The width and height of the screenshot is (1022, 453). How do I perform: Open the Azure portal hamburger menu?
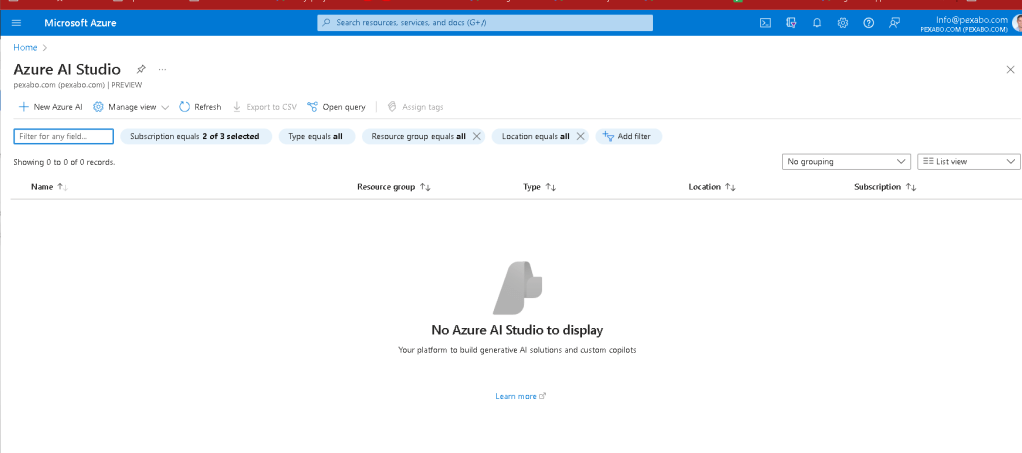(16, 23)
